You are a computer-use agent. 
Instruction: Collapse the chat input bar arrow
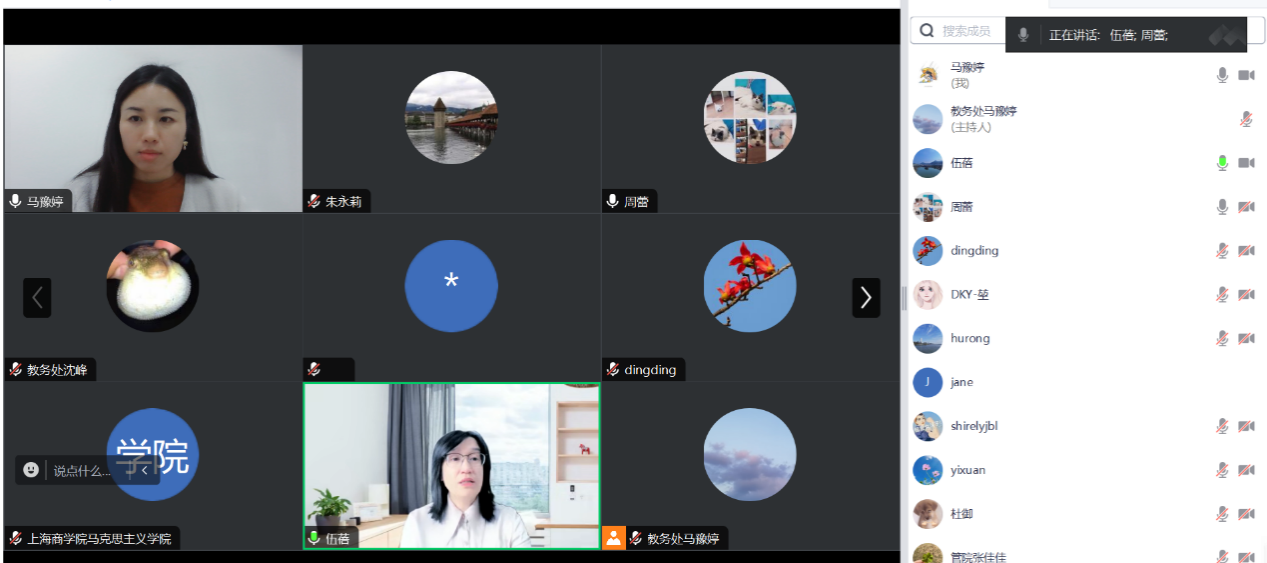(144, 470)
